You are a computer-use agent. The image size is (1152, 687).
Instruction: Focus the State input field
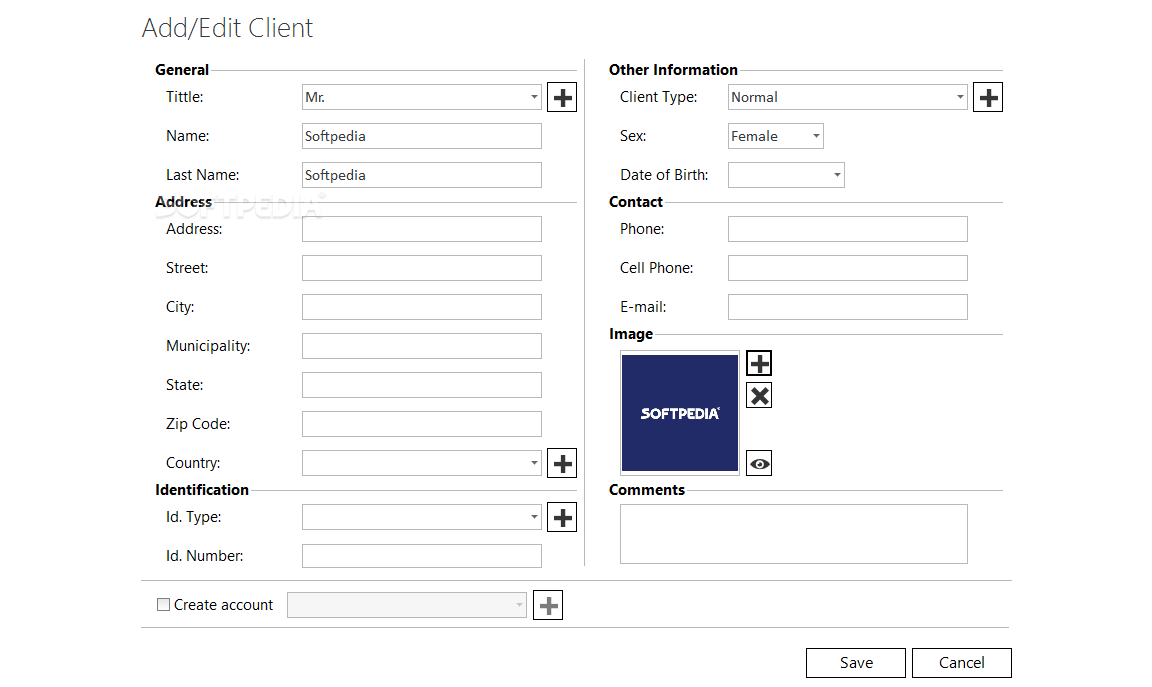[x=422, y=384]
